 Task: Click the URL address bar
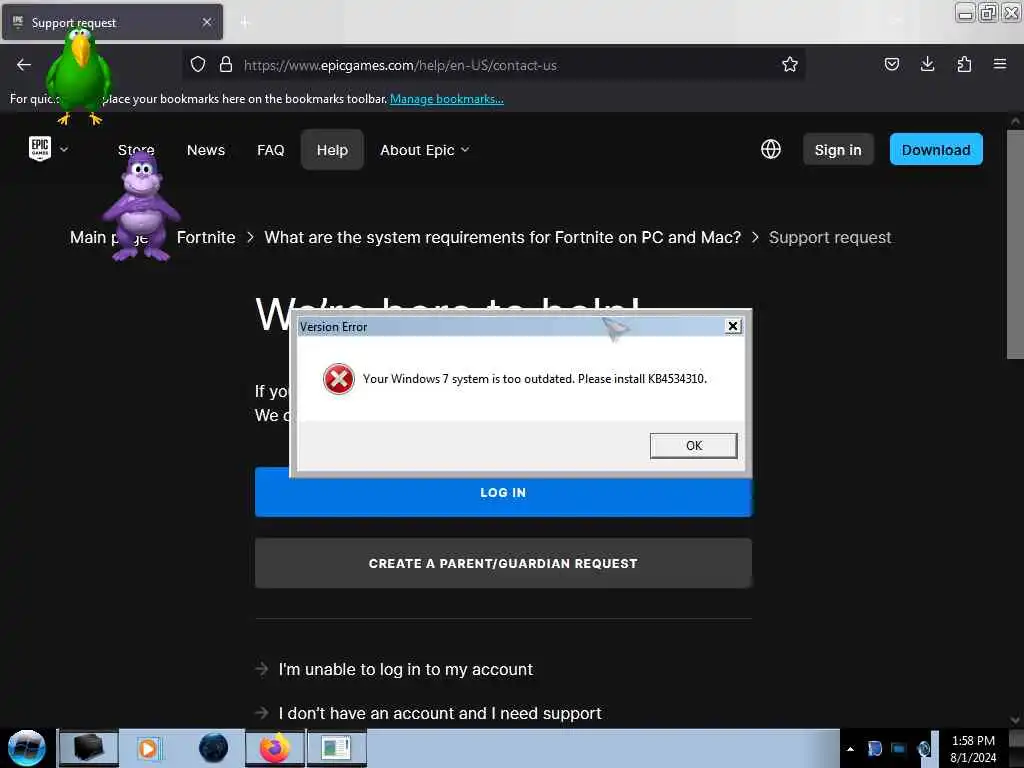point(493,65)
